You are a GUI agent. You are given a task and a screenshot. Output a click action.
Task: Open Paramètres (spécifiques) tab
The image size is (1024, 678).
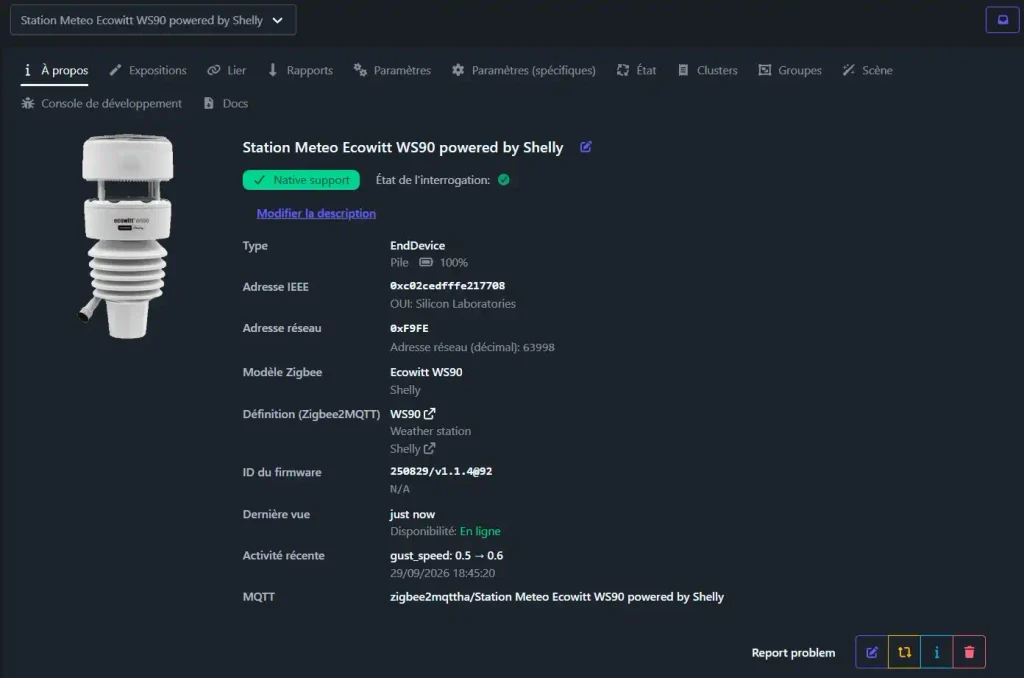[524, 71]
